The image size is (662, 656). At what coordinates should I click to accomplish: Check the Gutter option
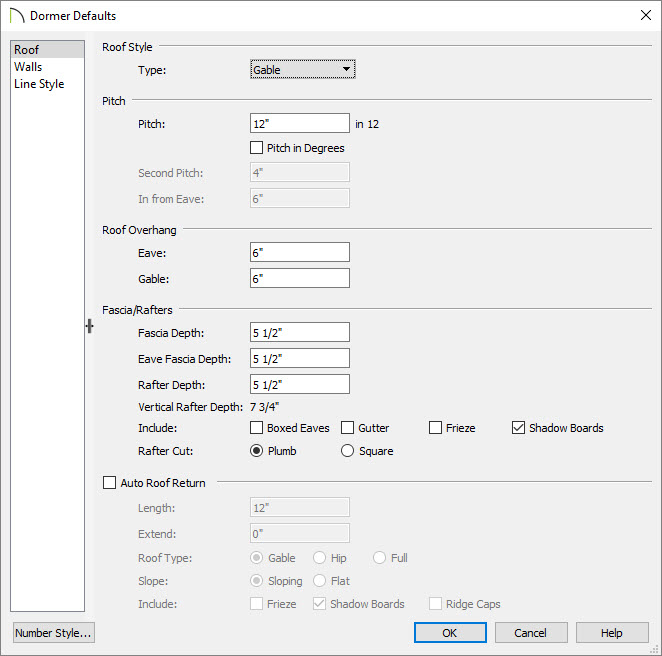click(347, 428)
